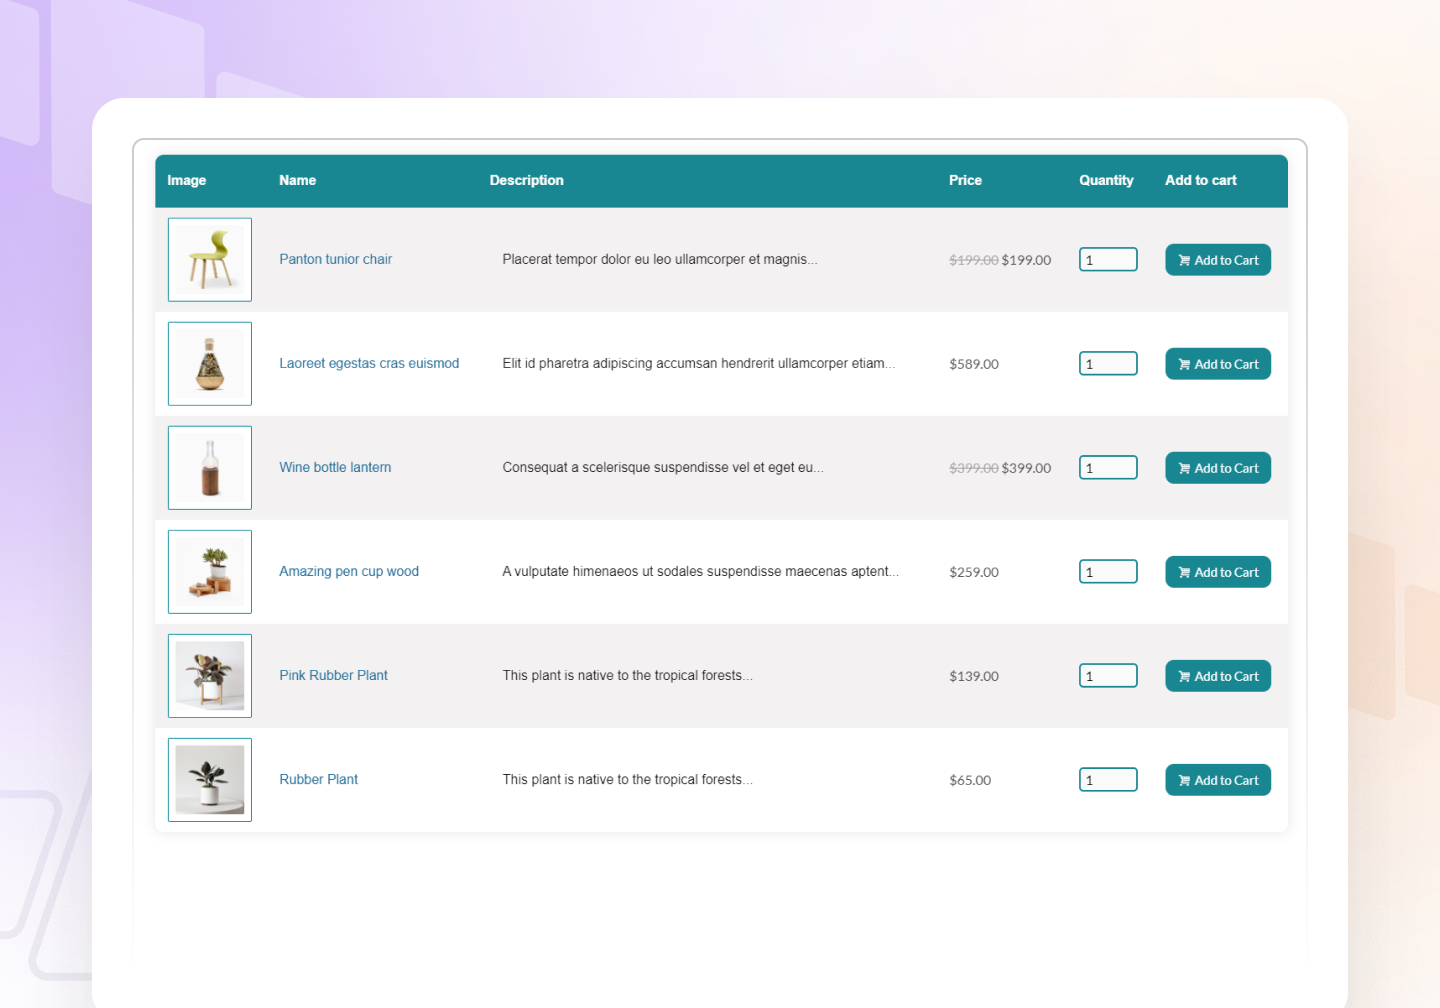
Task: Focus quantity field for Amazing pen cup wood
Action: point(1108,572)
